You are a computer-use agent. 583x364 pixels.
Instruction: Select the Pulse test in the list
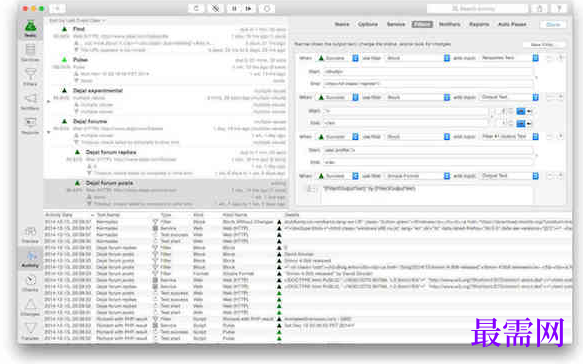tap(166, 70)
